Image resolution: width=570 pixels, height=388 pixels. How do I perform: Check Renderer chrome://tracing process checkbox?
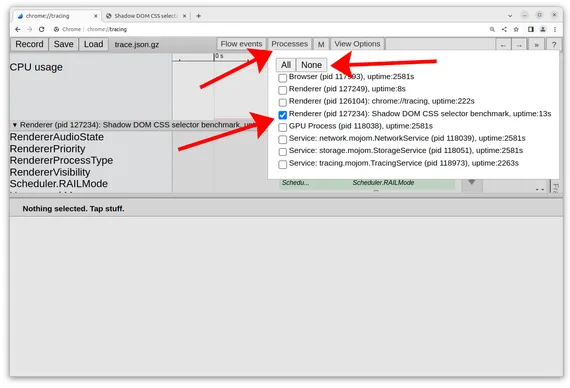pos(282,102)
